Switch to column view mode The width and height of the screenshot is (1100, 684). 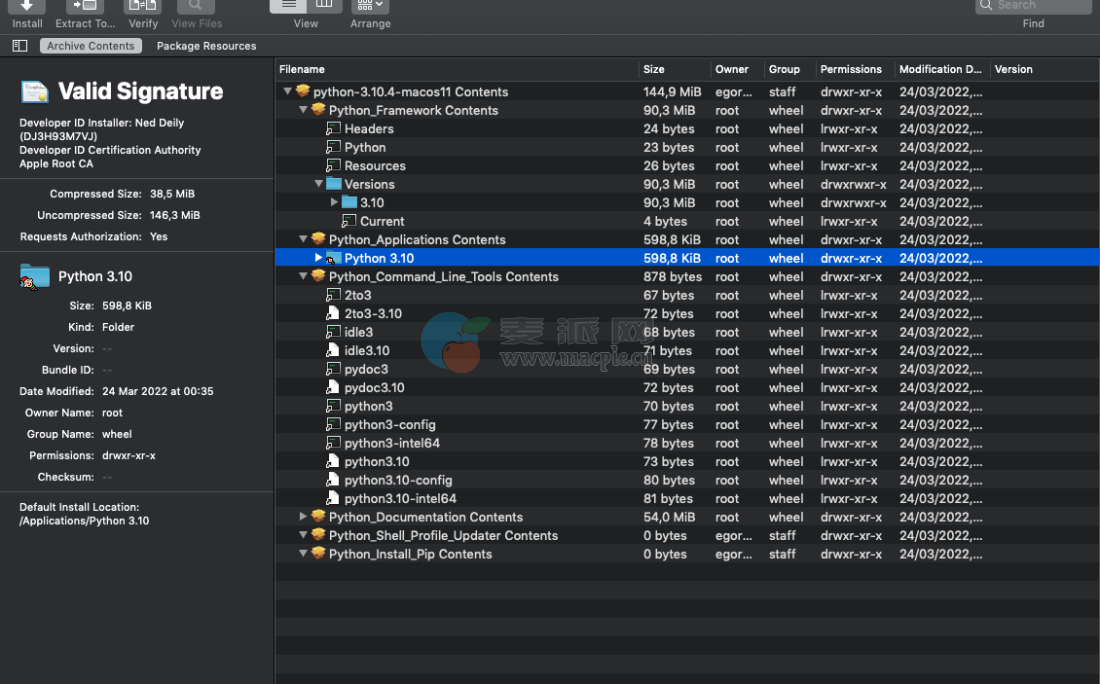[324, 5]
